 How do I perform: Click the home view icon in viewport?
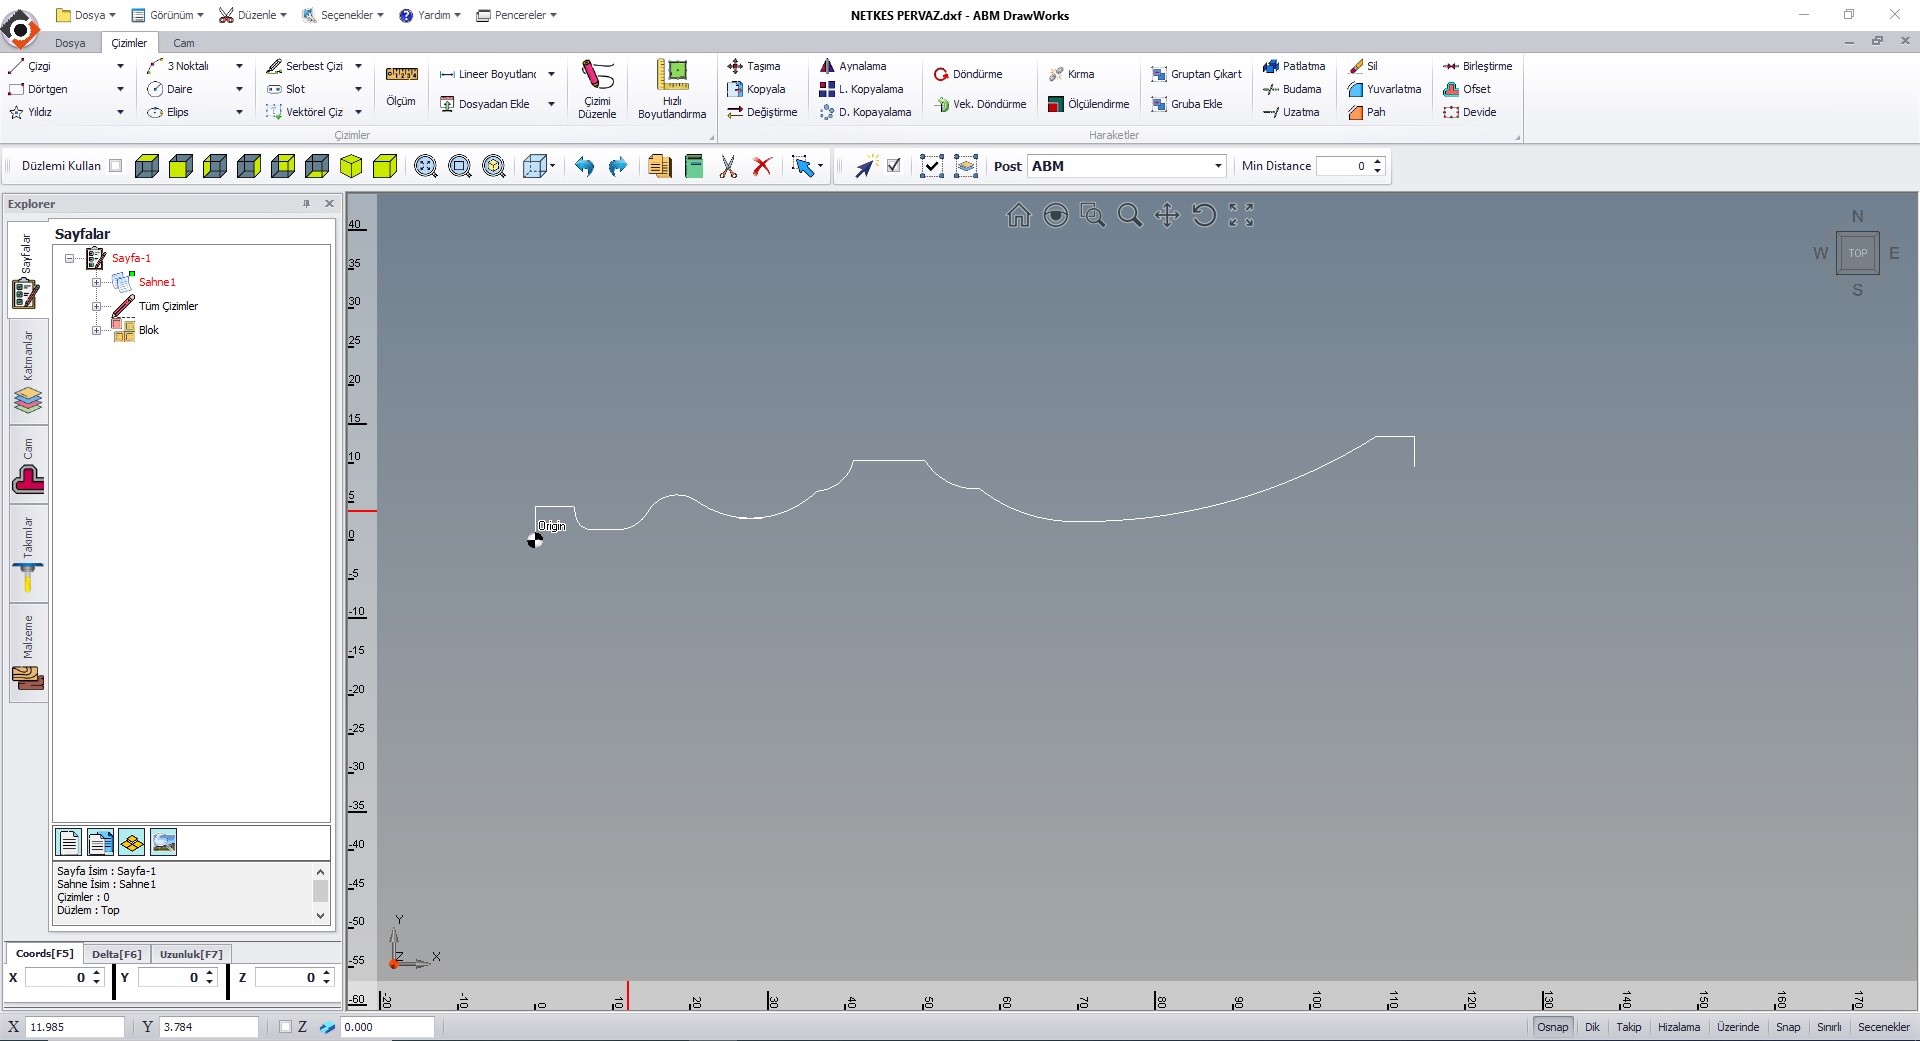[x=1018, y=216]
